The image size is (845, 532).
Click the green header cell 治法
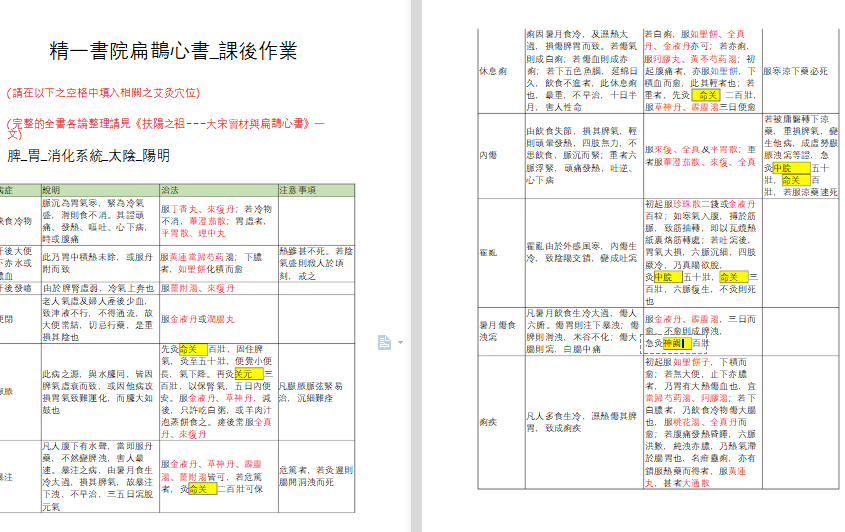(x=219, y=190)
